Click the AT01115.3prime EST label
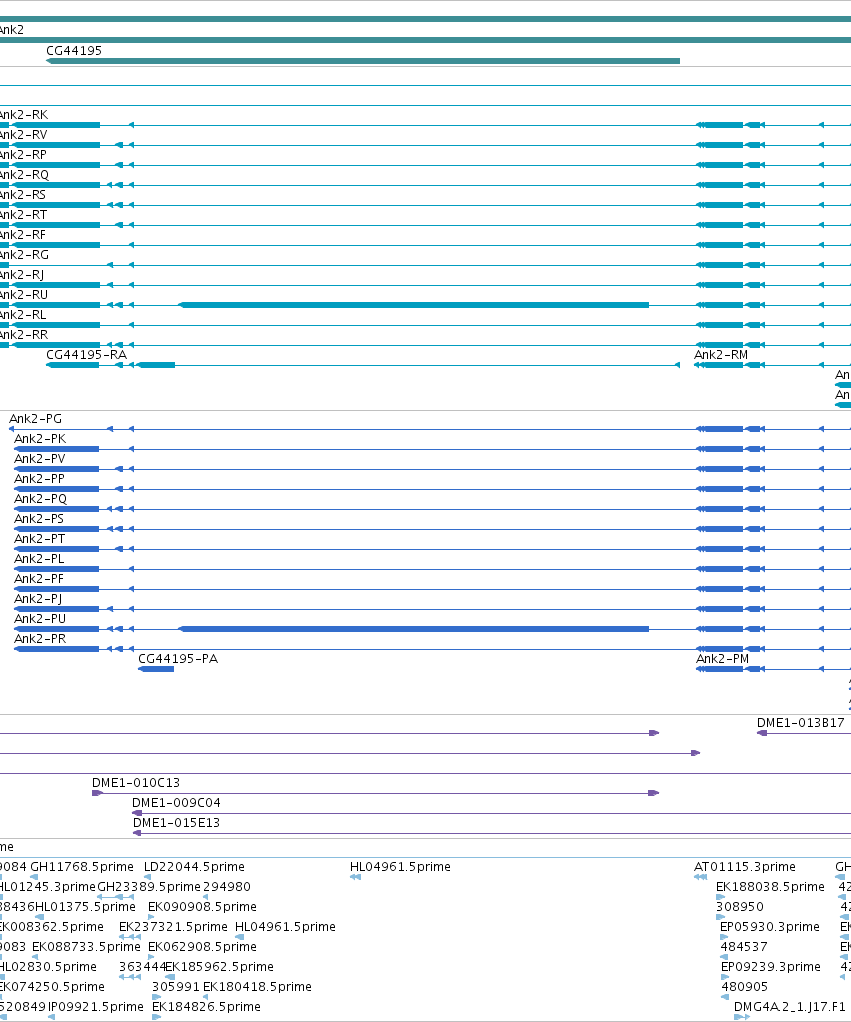The image size is (851, 1022). coord(745,867)
